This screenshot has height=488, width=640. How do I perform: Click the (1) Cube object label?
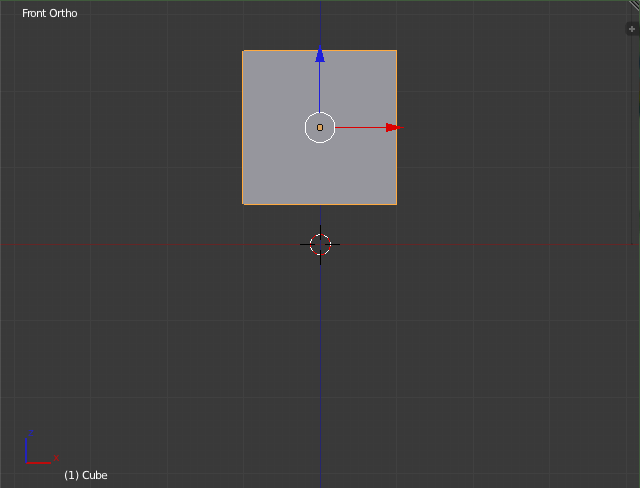click(86, 475)
